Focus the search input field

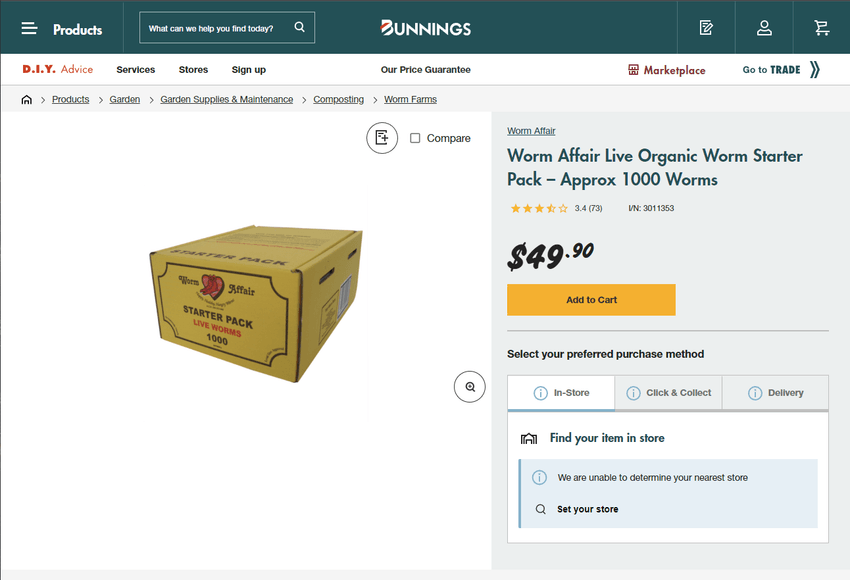click(217, 28)
